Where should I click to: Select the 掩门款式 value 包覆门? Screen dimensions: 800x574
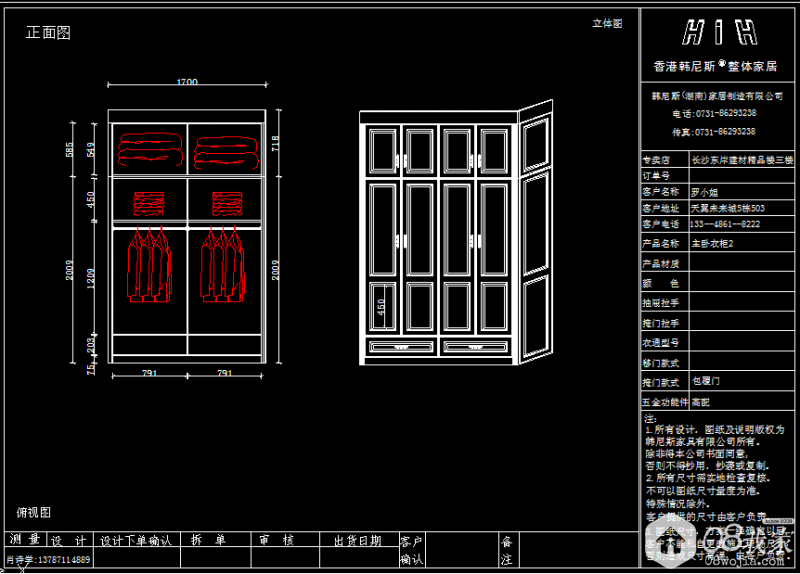pos(706,382)
